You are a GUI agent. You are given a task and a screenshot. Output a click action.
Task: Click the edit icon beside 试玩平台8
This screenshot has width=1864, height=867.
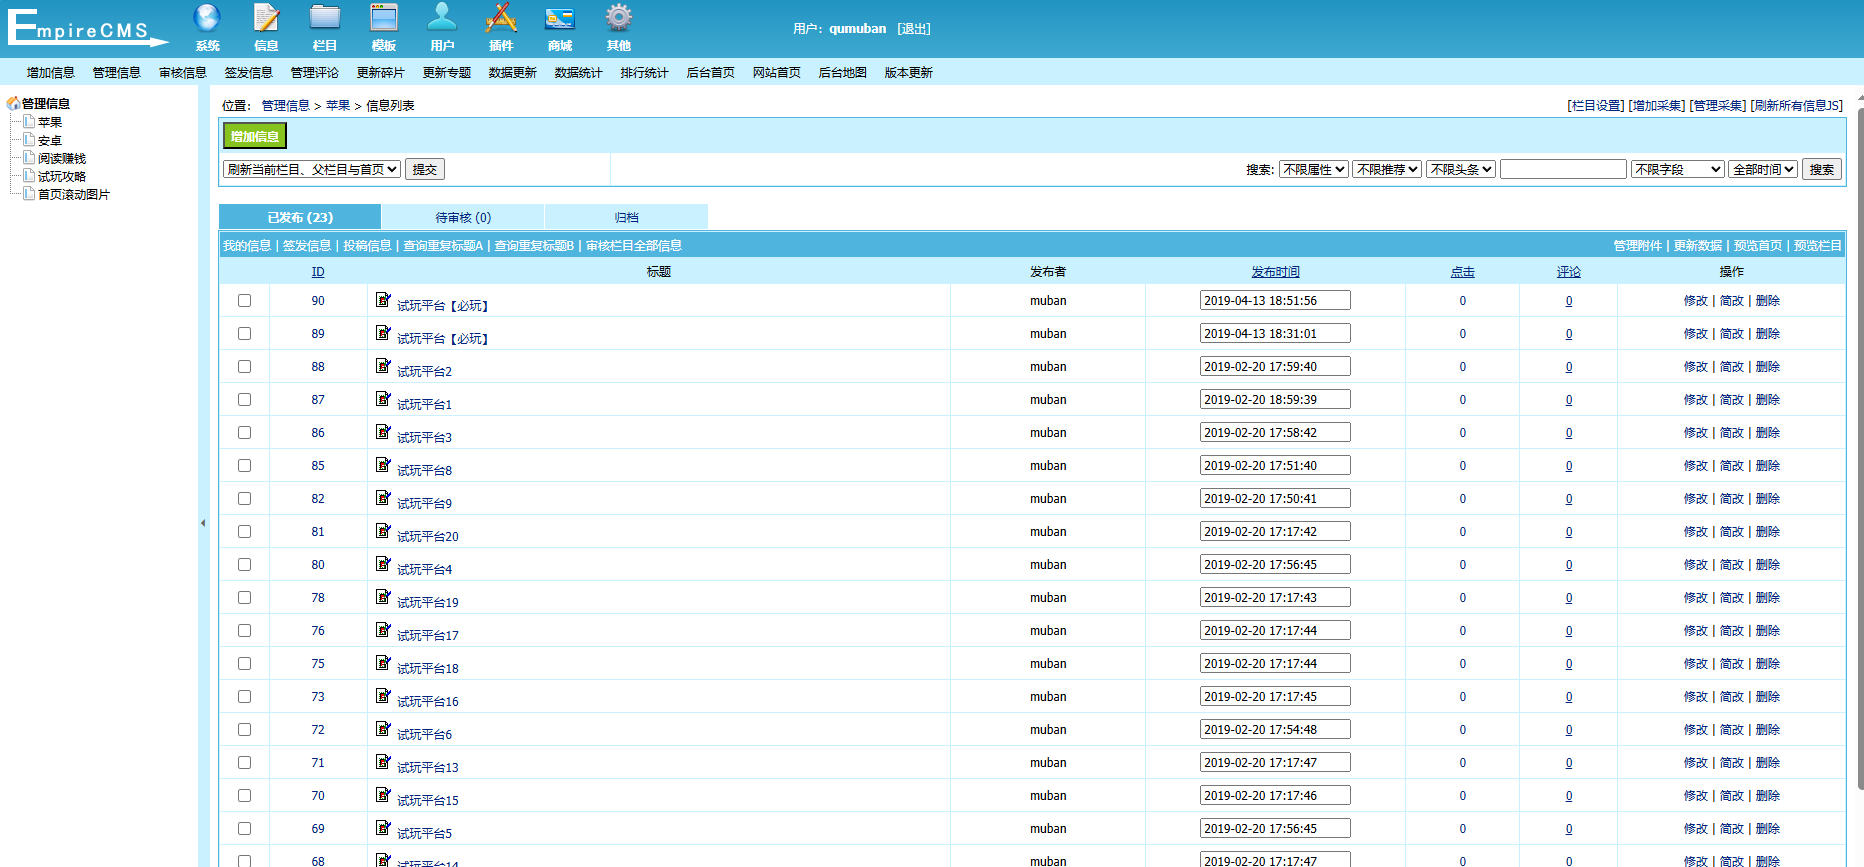point(383,464)
